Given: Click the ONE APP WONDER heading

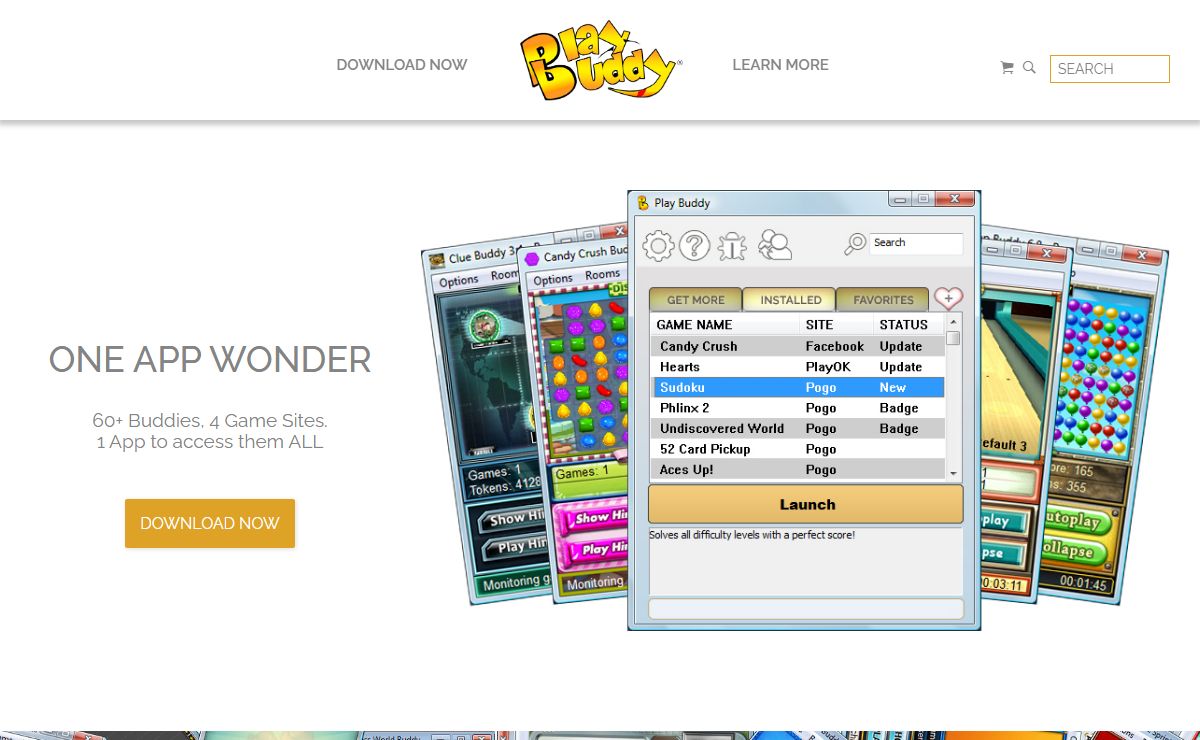Looking at the screenshot, I should (x=210, y=359).
